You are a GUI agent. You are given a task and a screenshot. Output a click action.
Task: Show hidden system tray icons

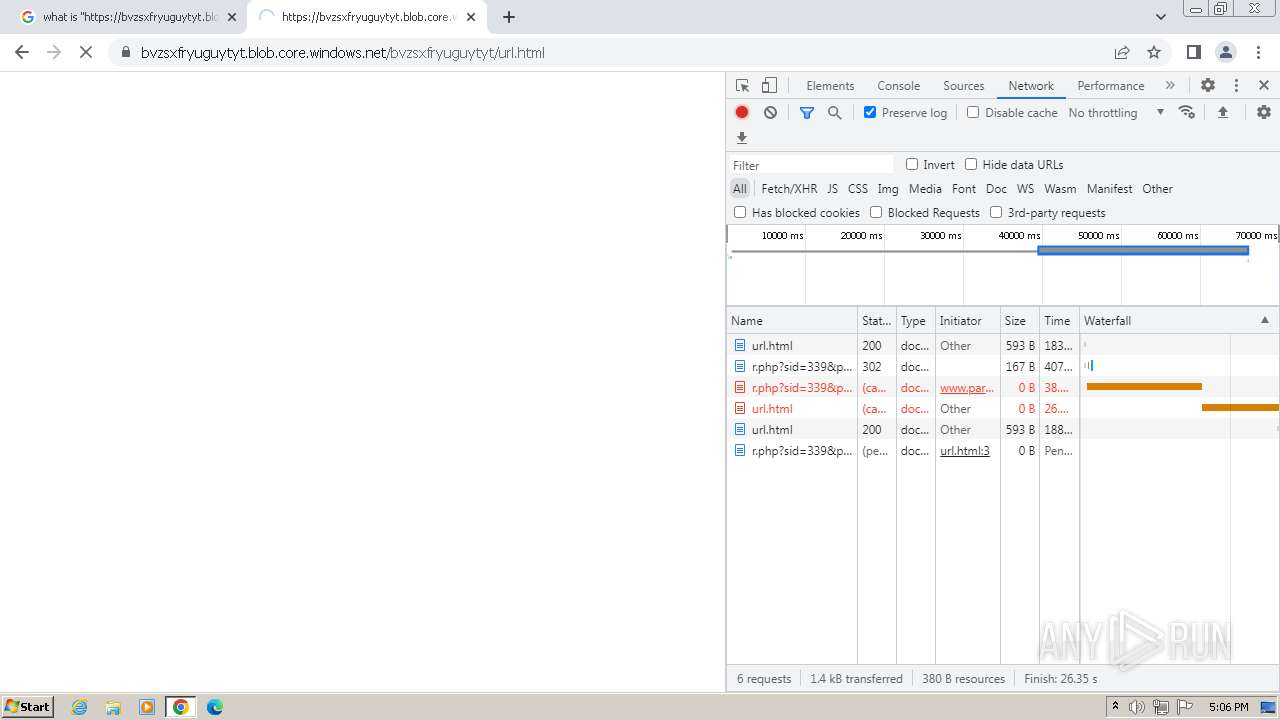[1115, 707]
